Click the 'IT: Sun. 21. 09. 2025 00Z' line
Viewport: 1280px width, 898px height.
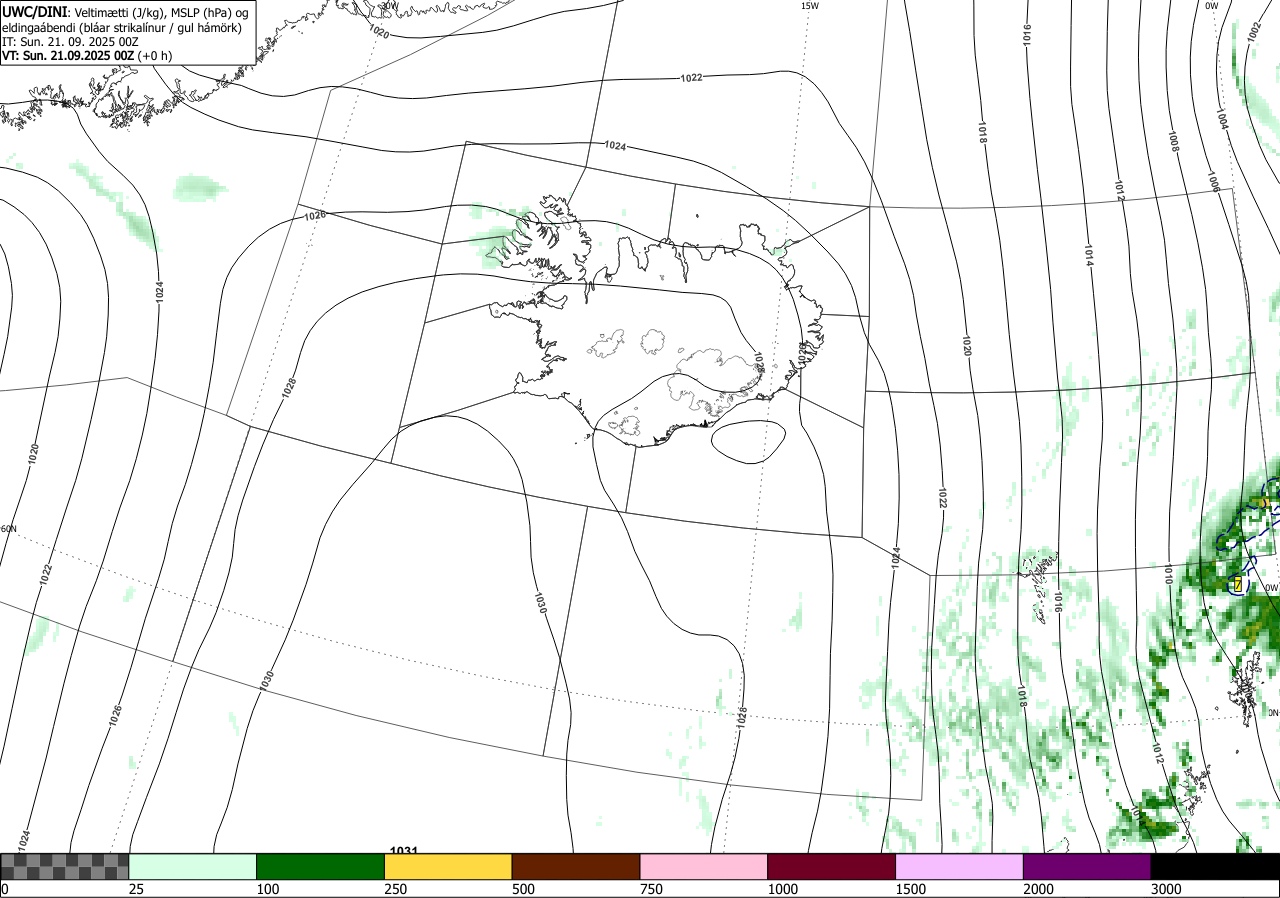pos(69,42)
